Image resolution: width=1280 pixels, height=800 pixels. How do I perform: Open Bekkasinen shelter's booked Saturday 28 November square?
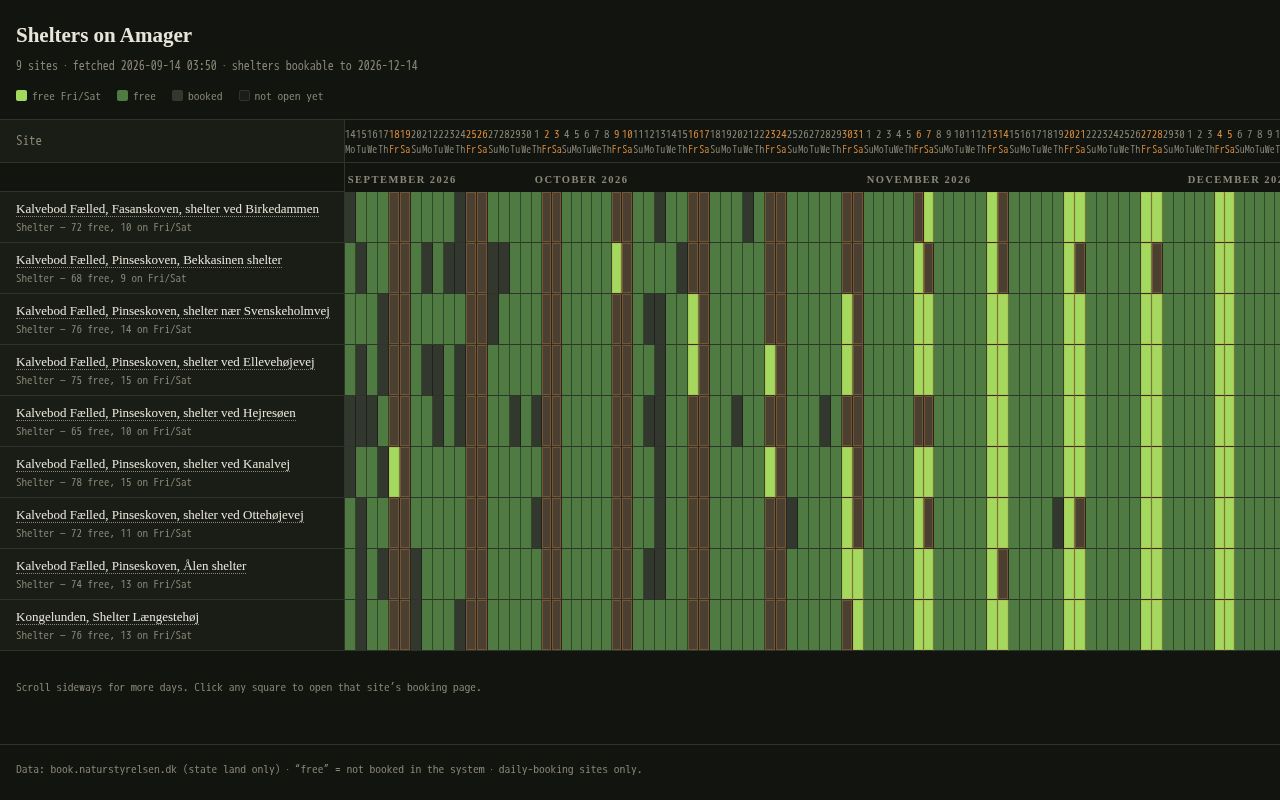click(x=1157, y=268)
